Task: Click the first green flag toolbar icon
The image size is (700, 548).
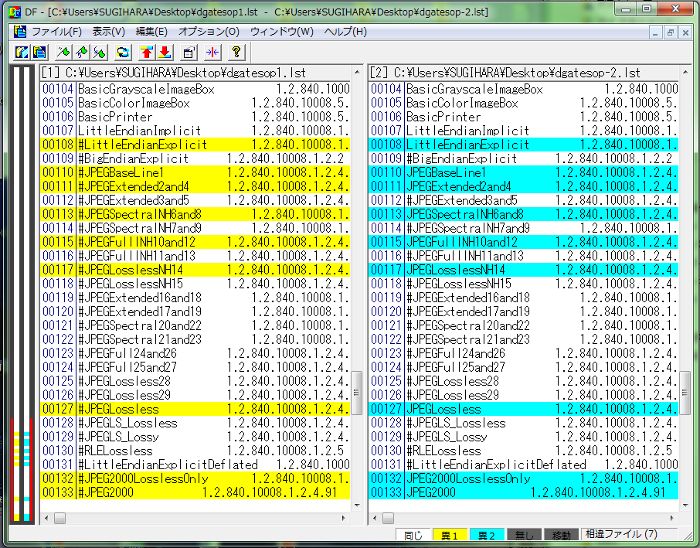Action: click(63, 52)
